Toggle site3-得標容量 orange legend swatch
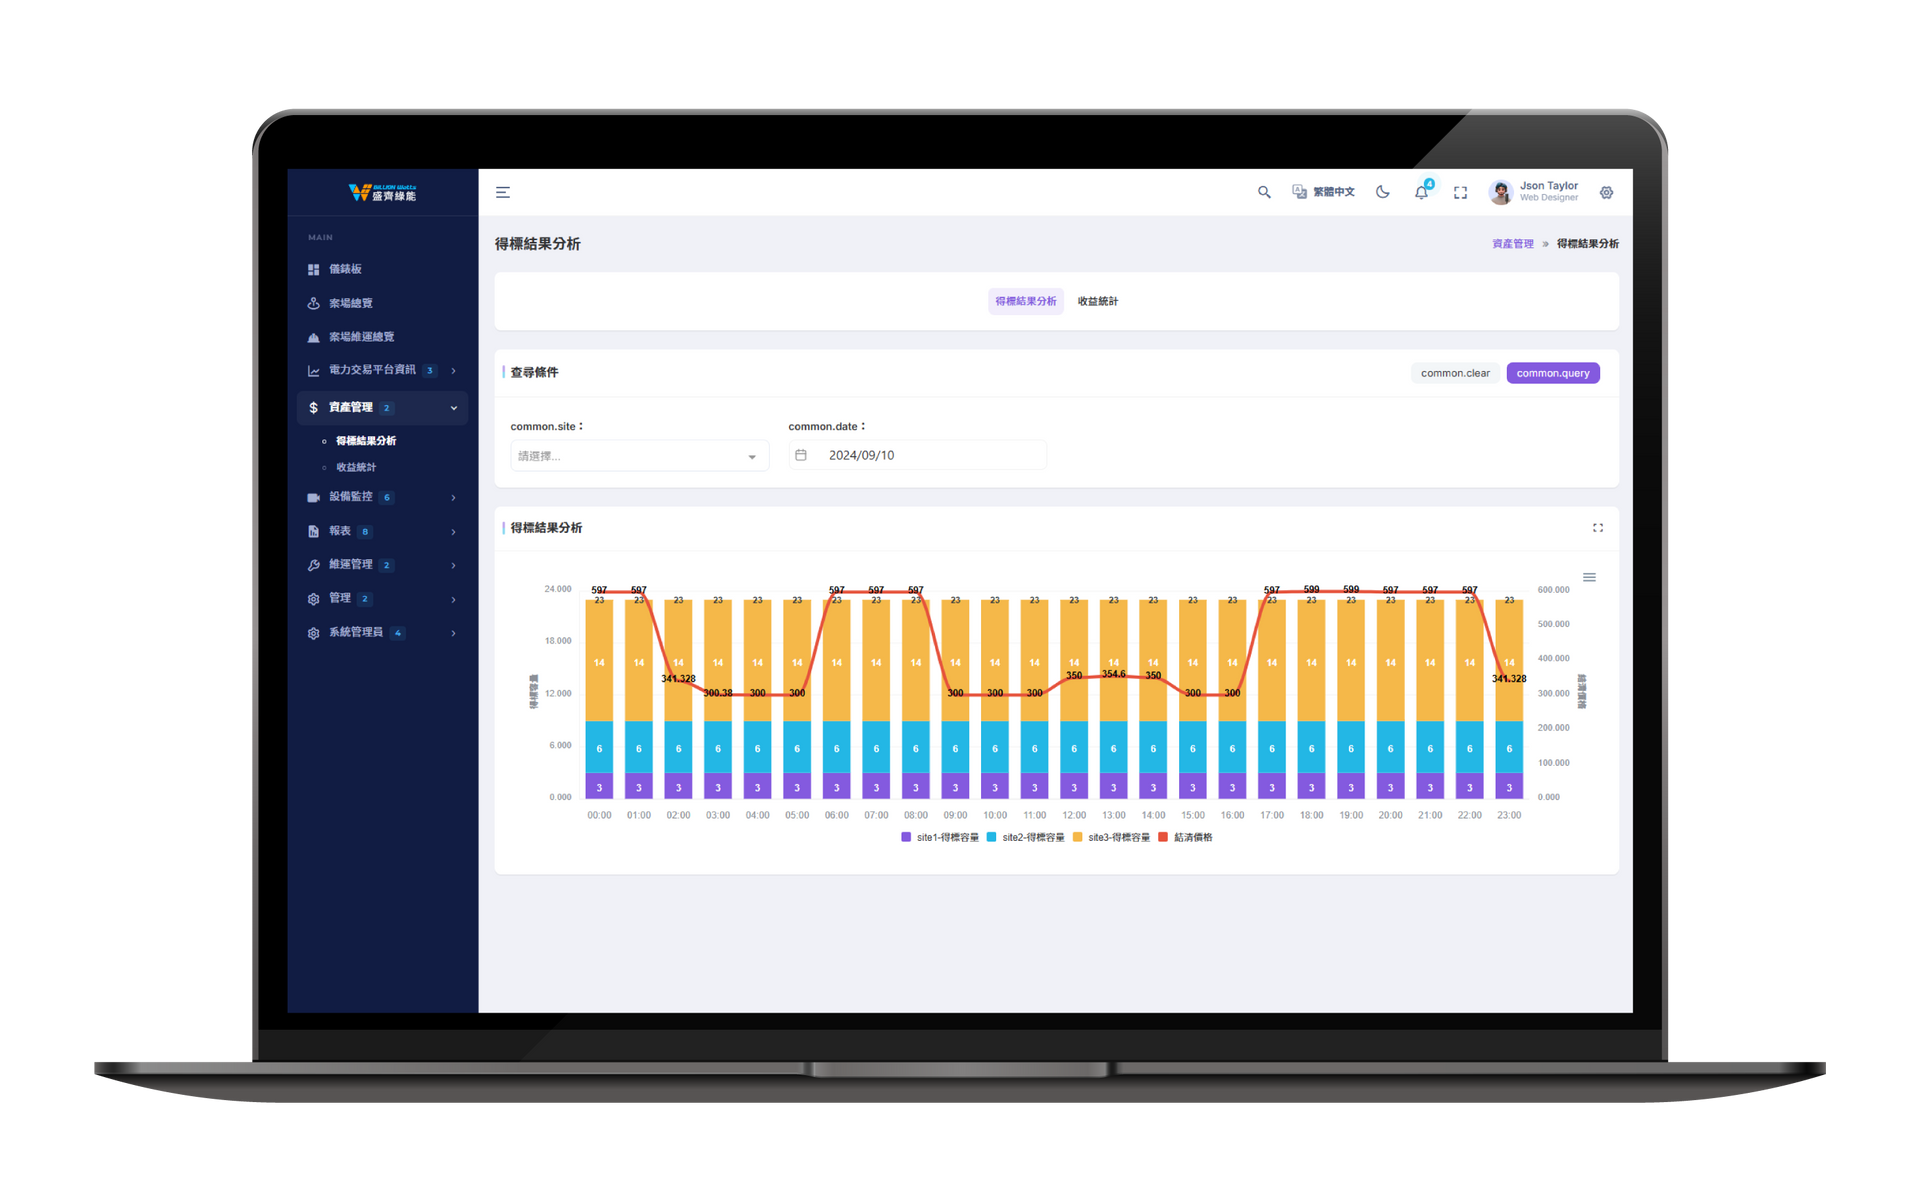The width and height of the screenshot is (1920, 1204). 1078,837
